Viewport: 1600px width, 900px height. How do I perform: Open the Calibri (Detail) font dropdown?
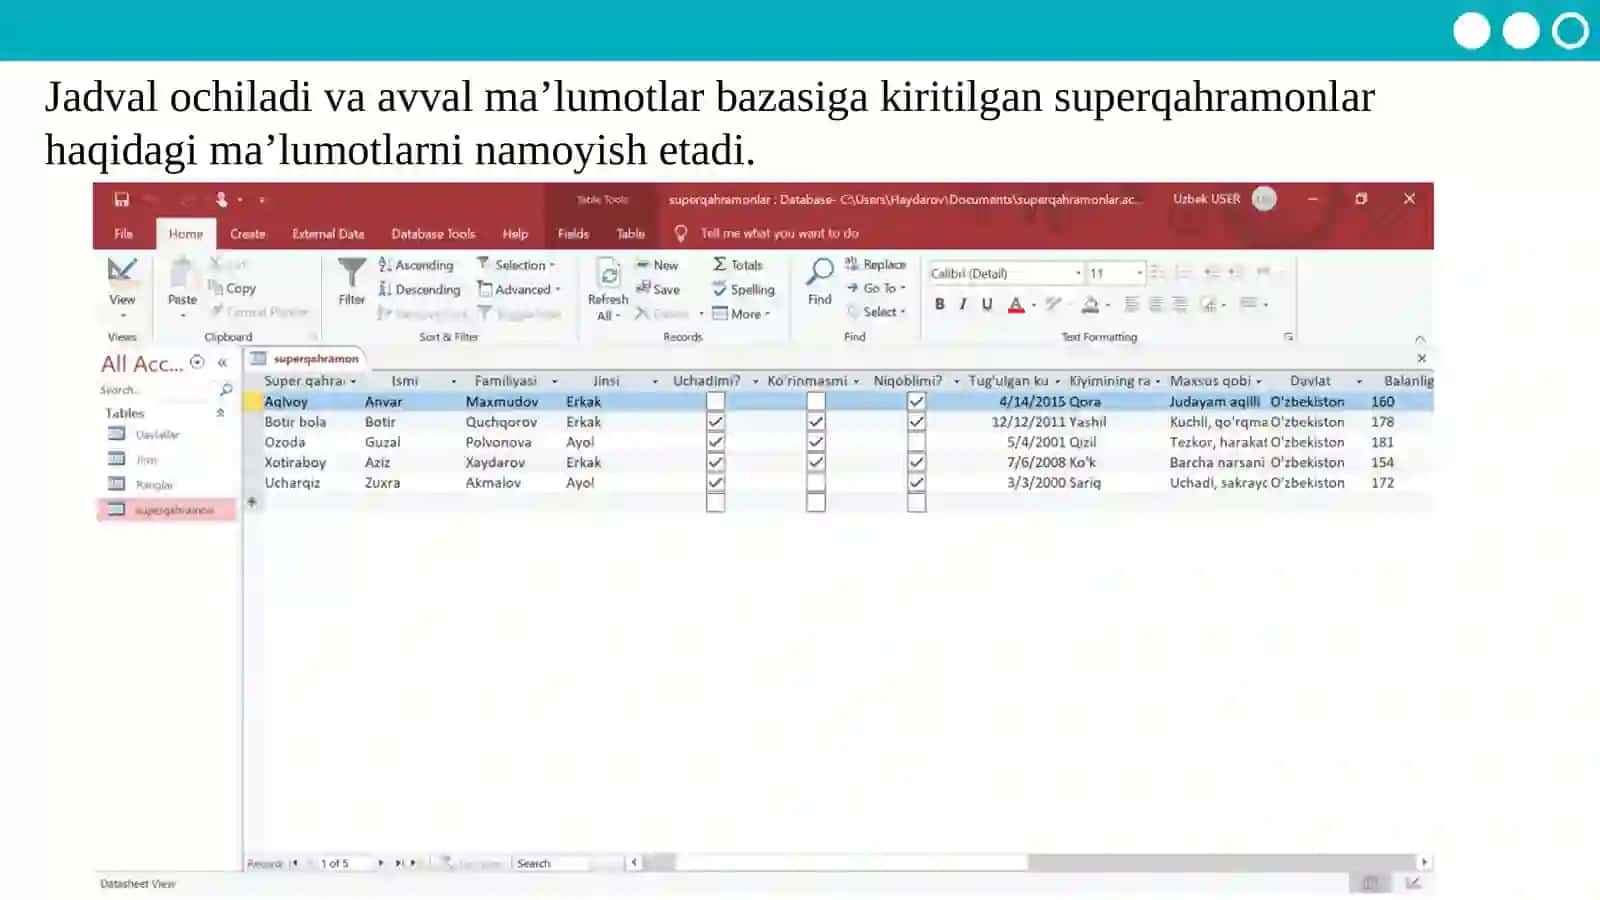1078,273
